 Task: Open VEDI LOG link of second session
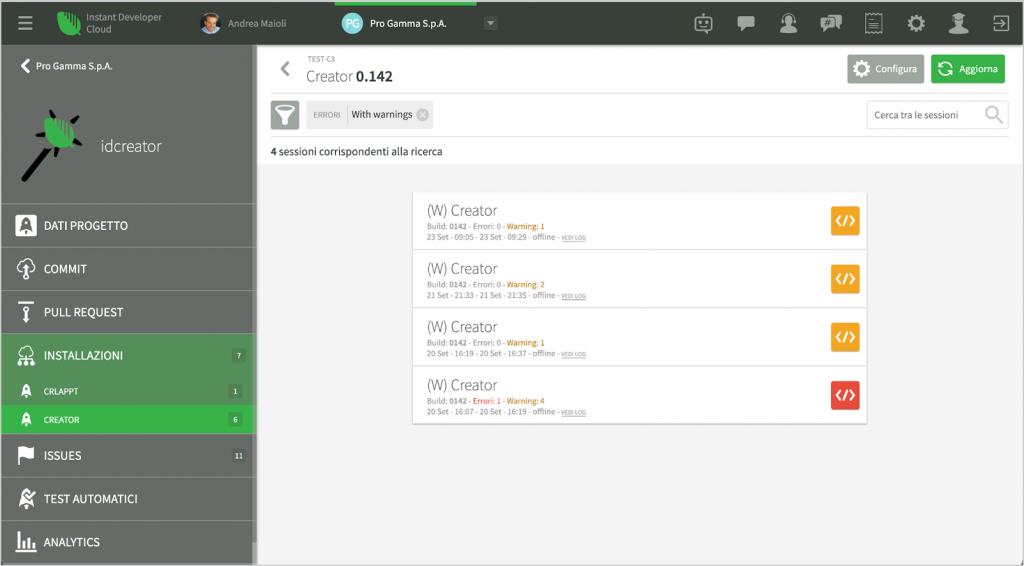573,296
